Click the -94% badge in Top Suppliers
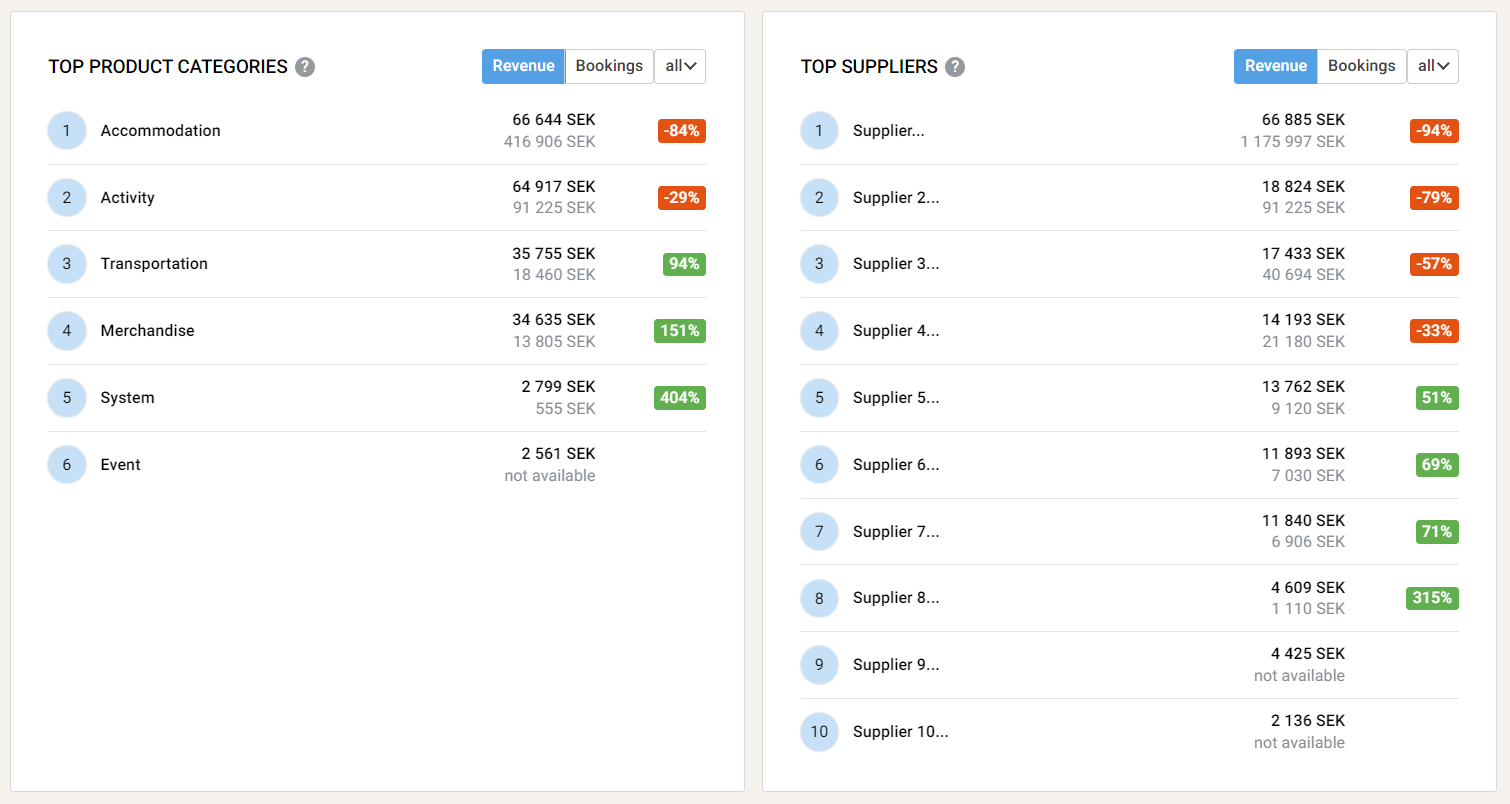 1434,131
